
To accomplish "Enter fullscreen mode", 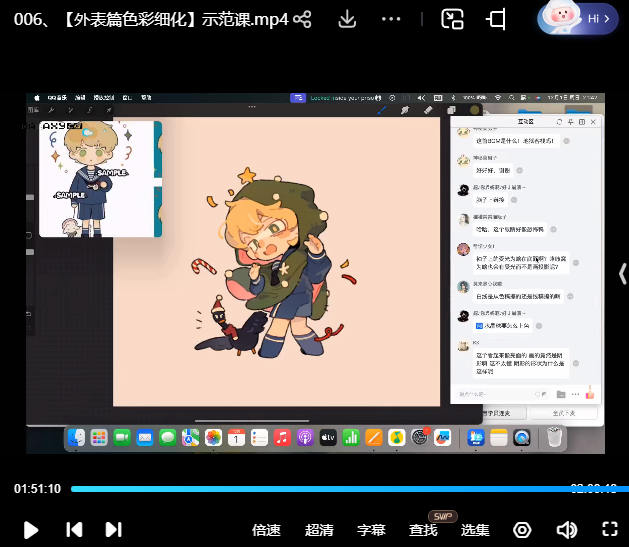I will 610,530.
